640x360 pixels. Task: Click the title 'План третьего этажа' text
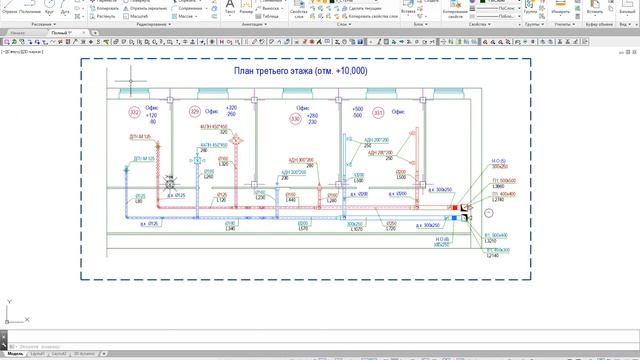300,71
